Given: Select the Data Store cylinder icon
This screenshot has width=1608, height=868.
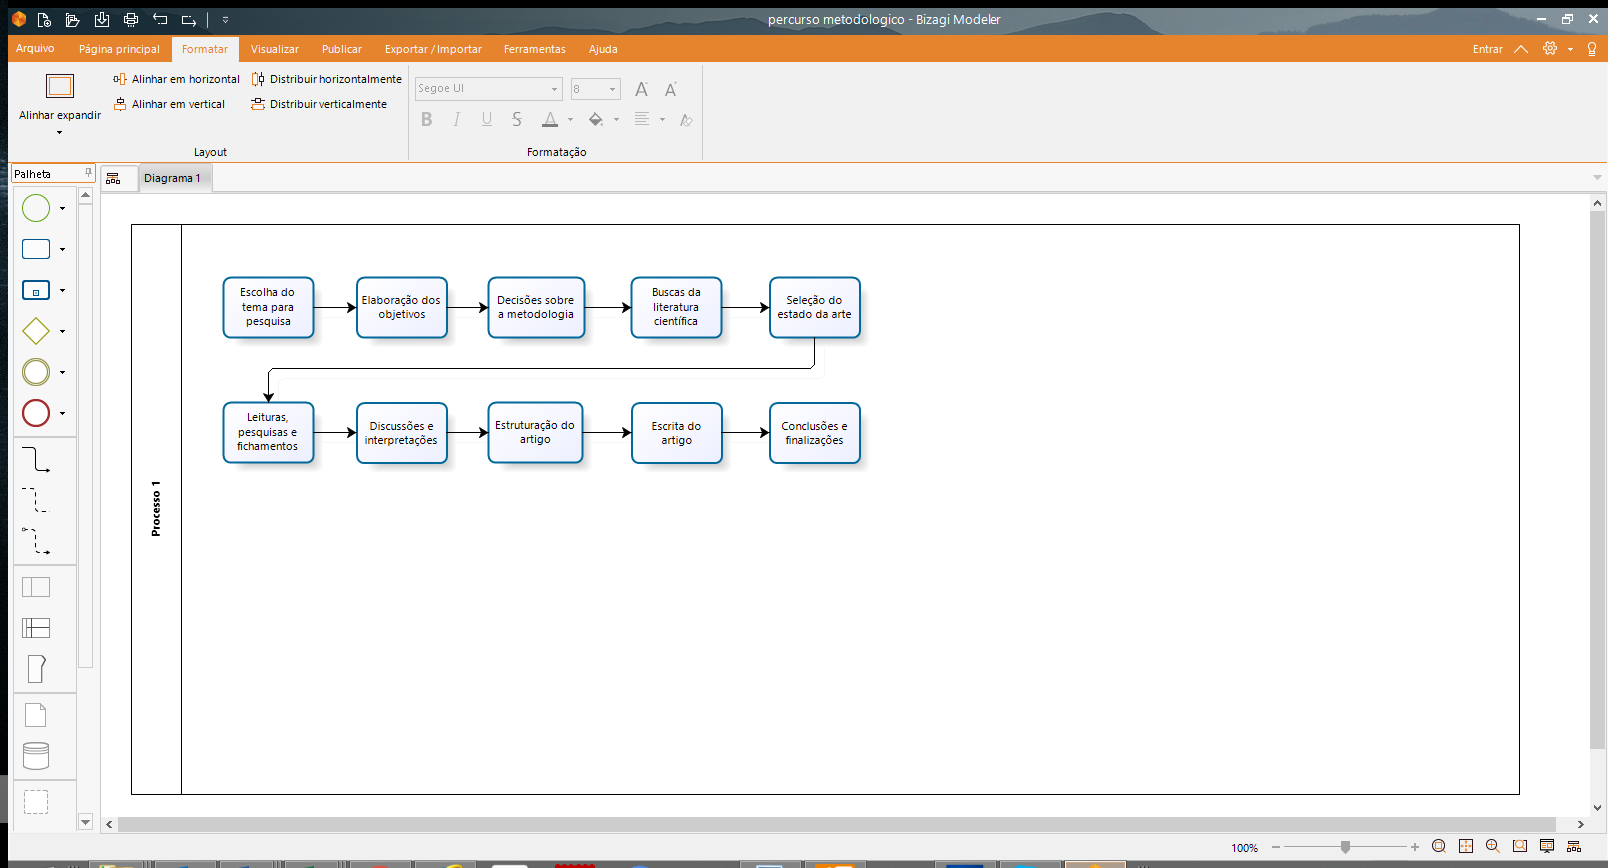Looking at the screenshot, I should (x=36, y=756).
